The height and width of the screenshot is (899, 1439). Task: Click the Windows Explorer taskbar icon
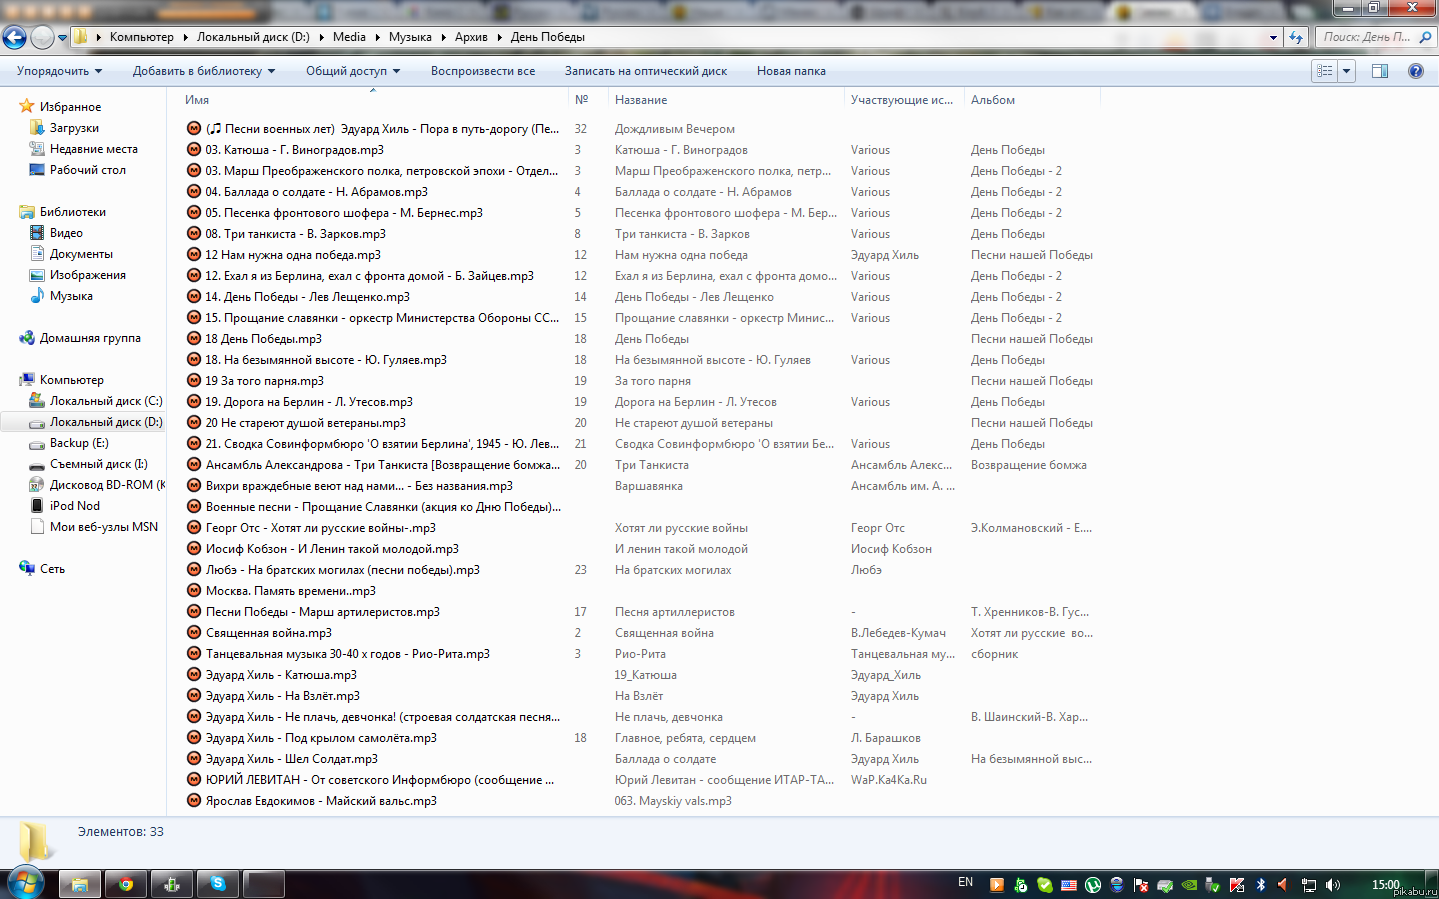(x=80, y=884)
